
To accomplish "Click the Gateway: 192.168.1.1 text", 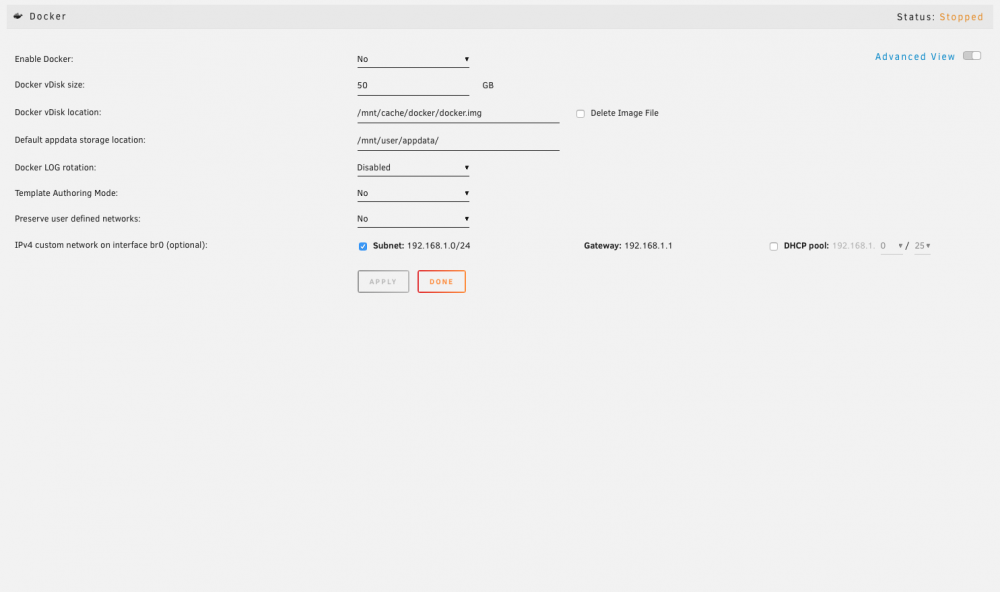I will 628,246.
